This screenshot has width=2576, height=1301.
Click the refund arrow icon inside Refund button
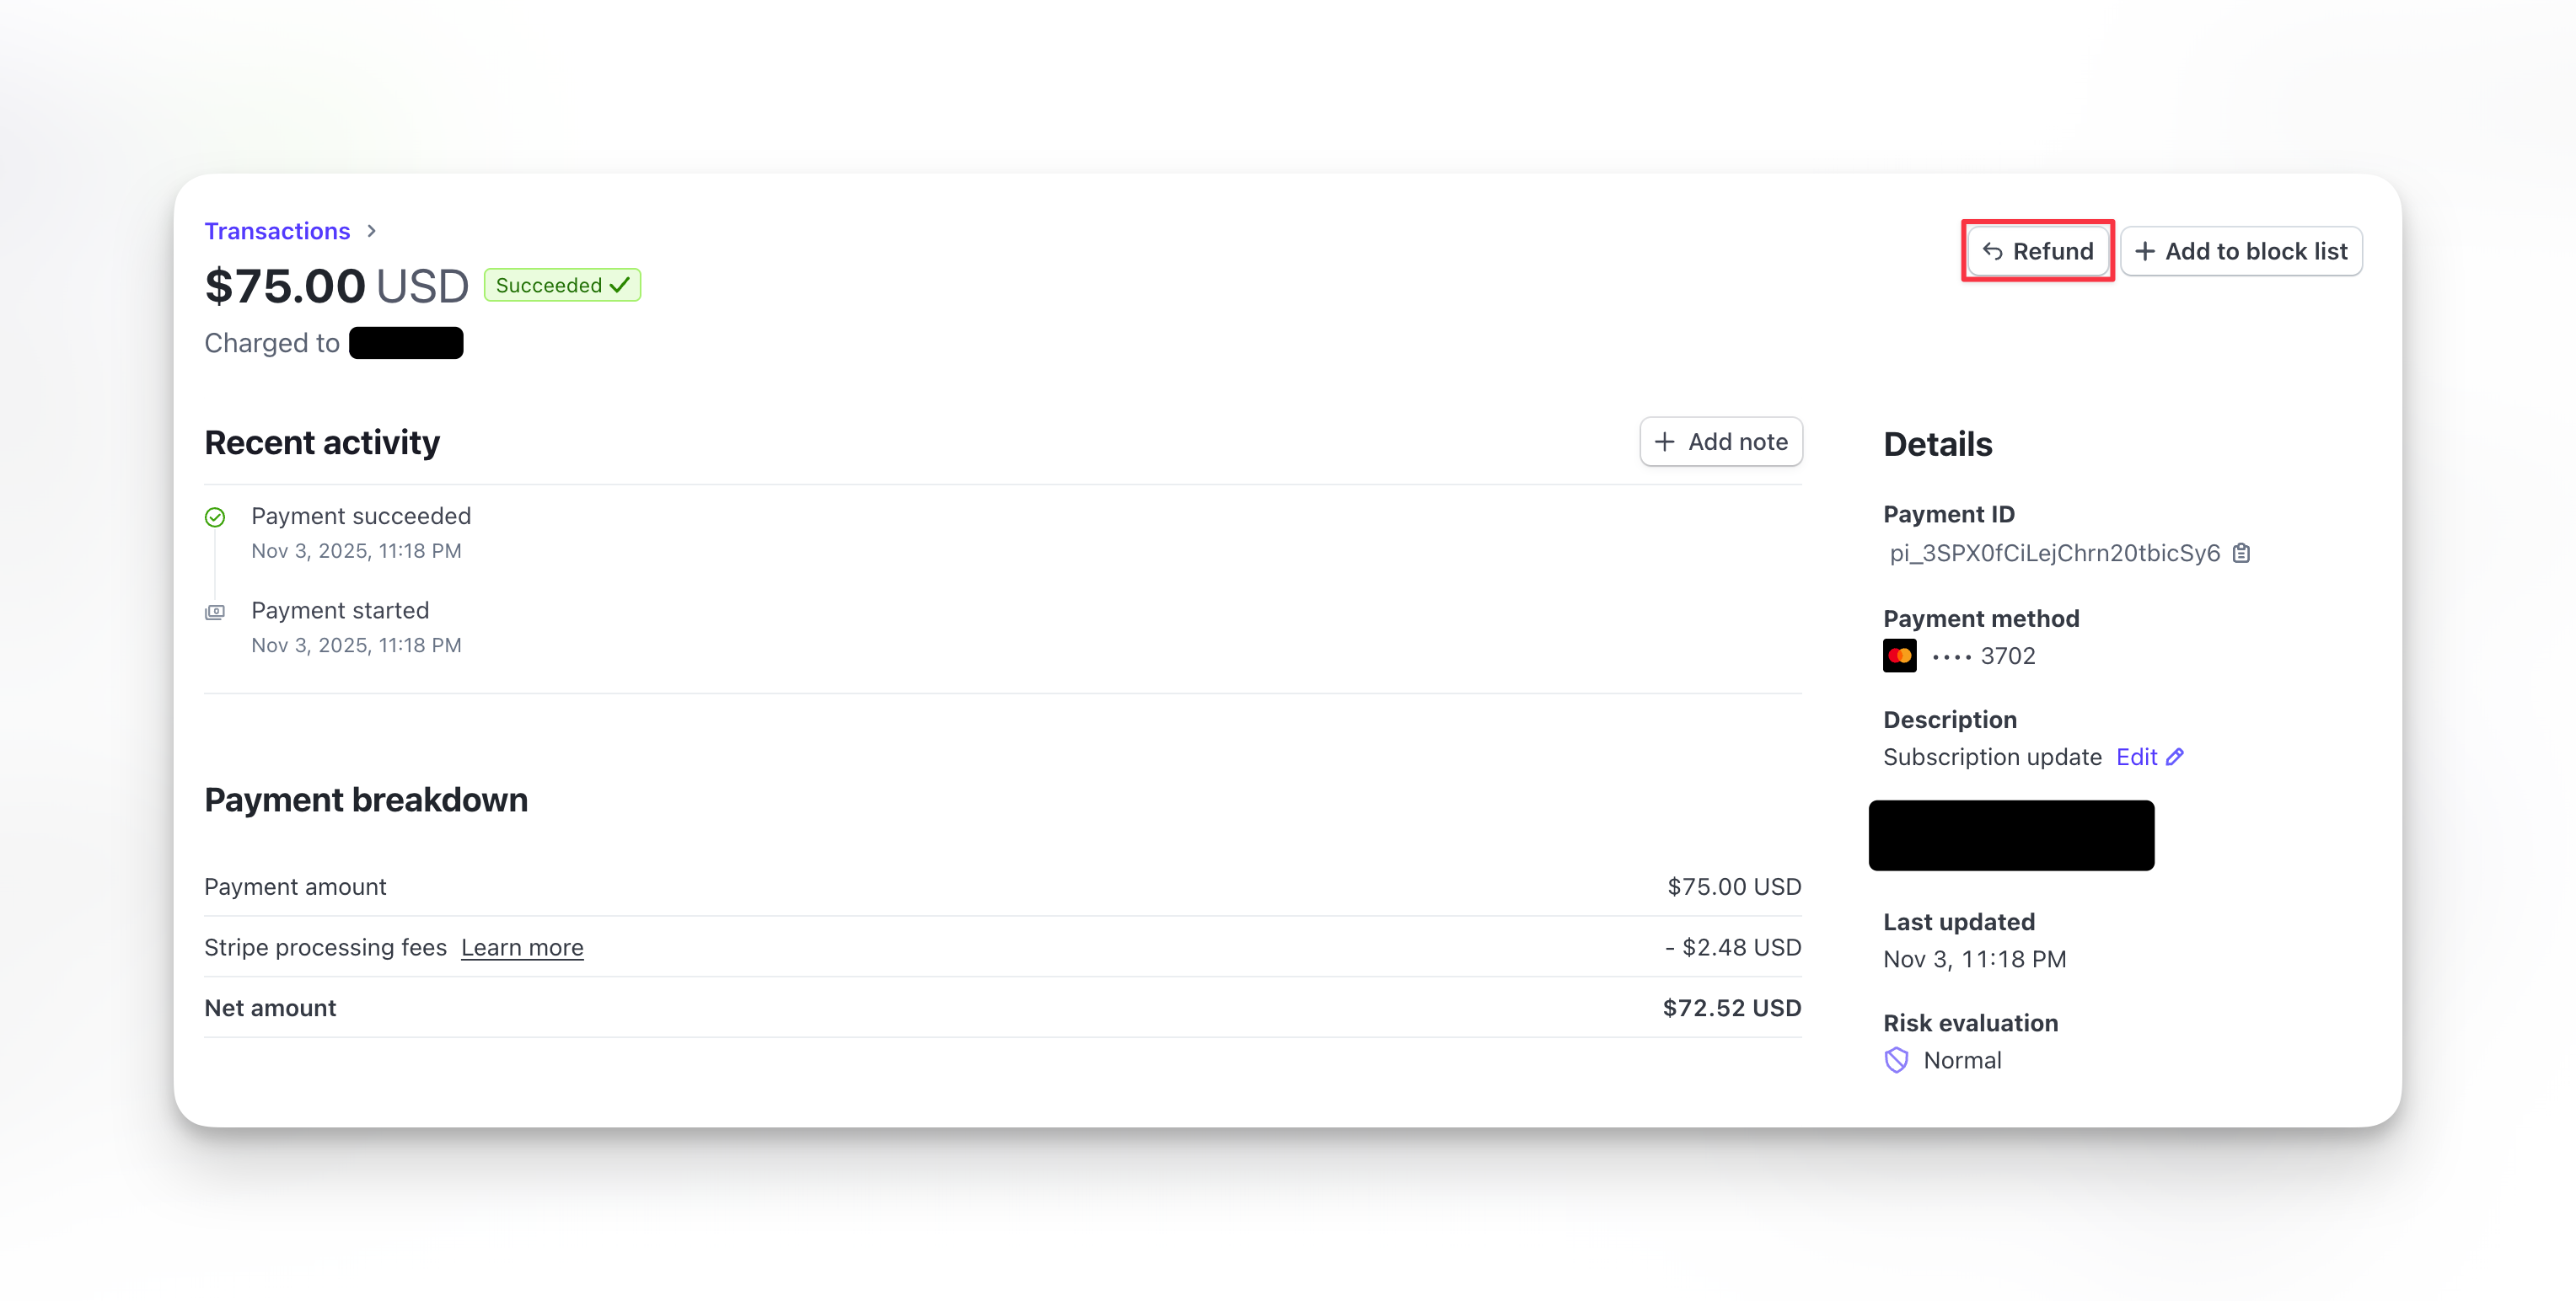(1993, 250)
